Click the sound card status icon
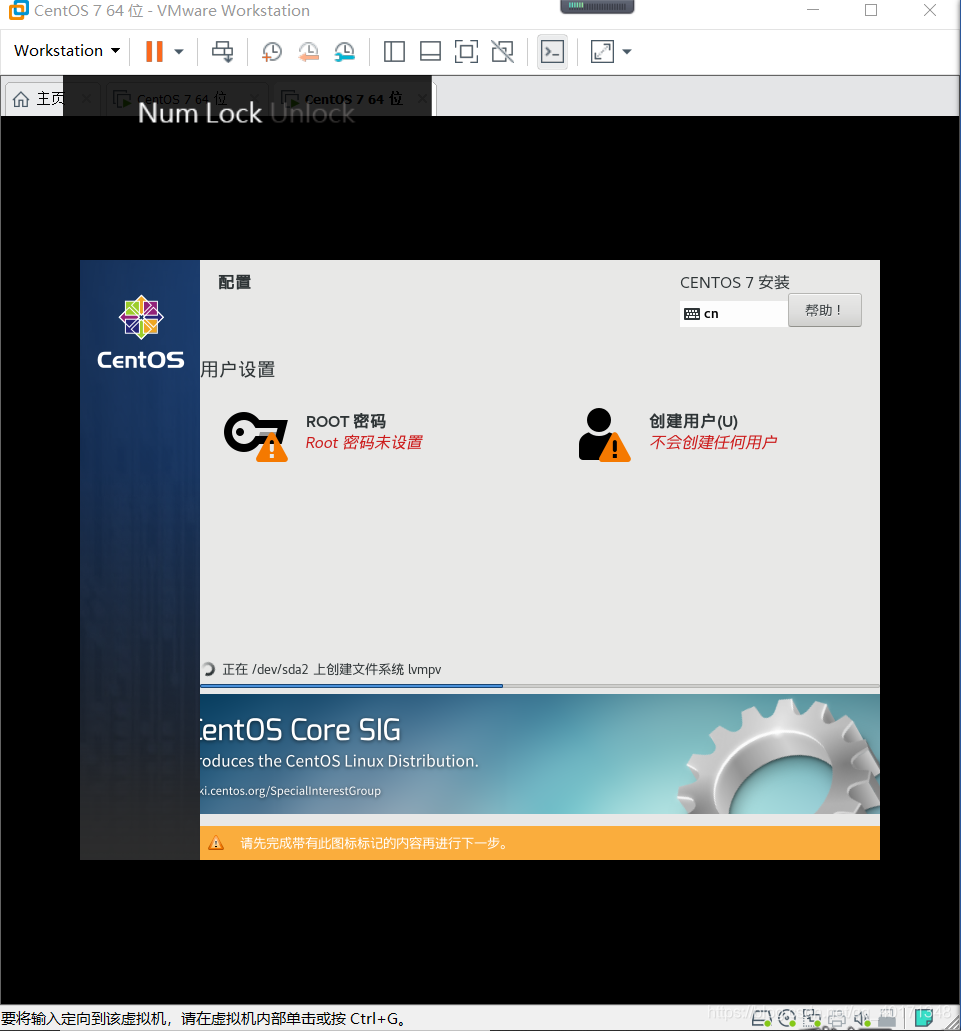 click(x=862, y=1019)
